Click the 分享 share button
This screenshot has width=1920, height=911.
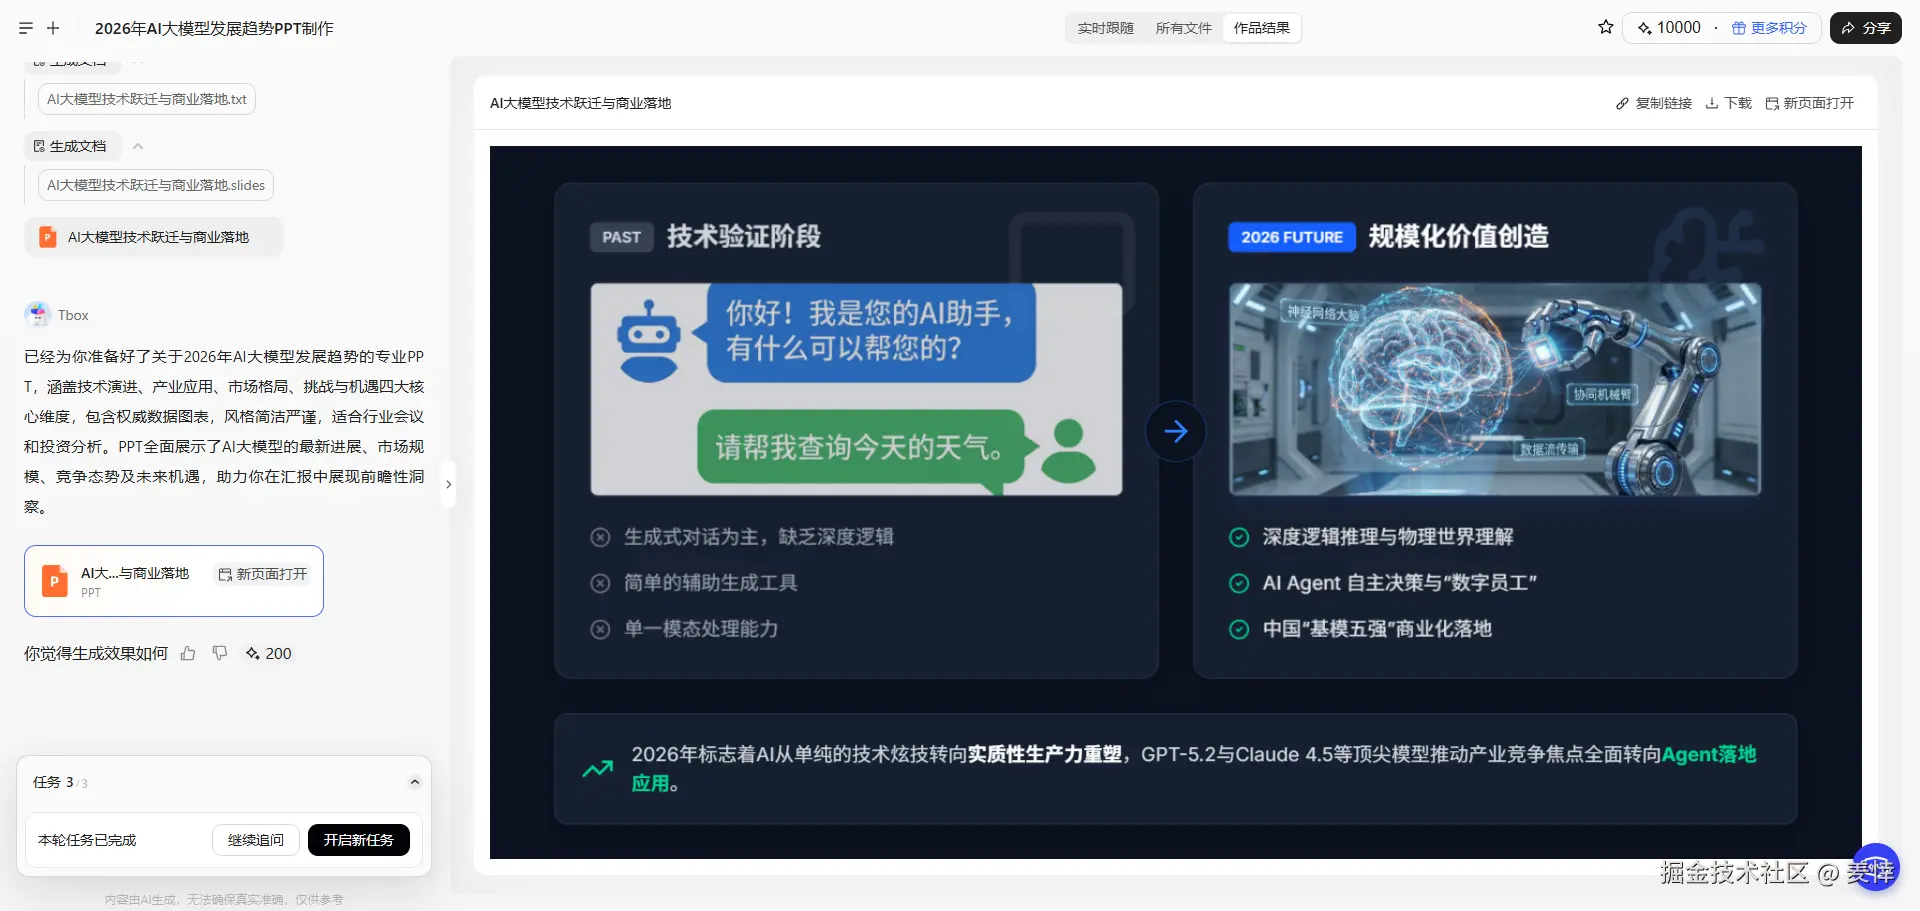[x=1866, y=28]
